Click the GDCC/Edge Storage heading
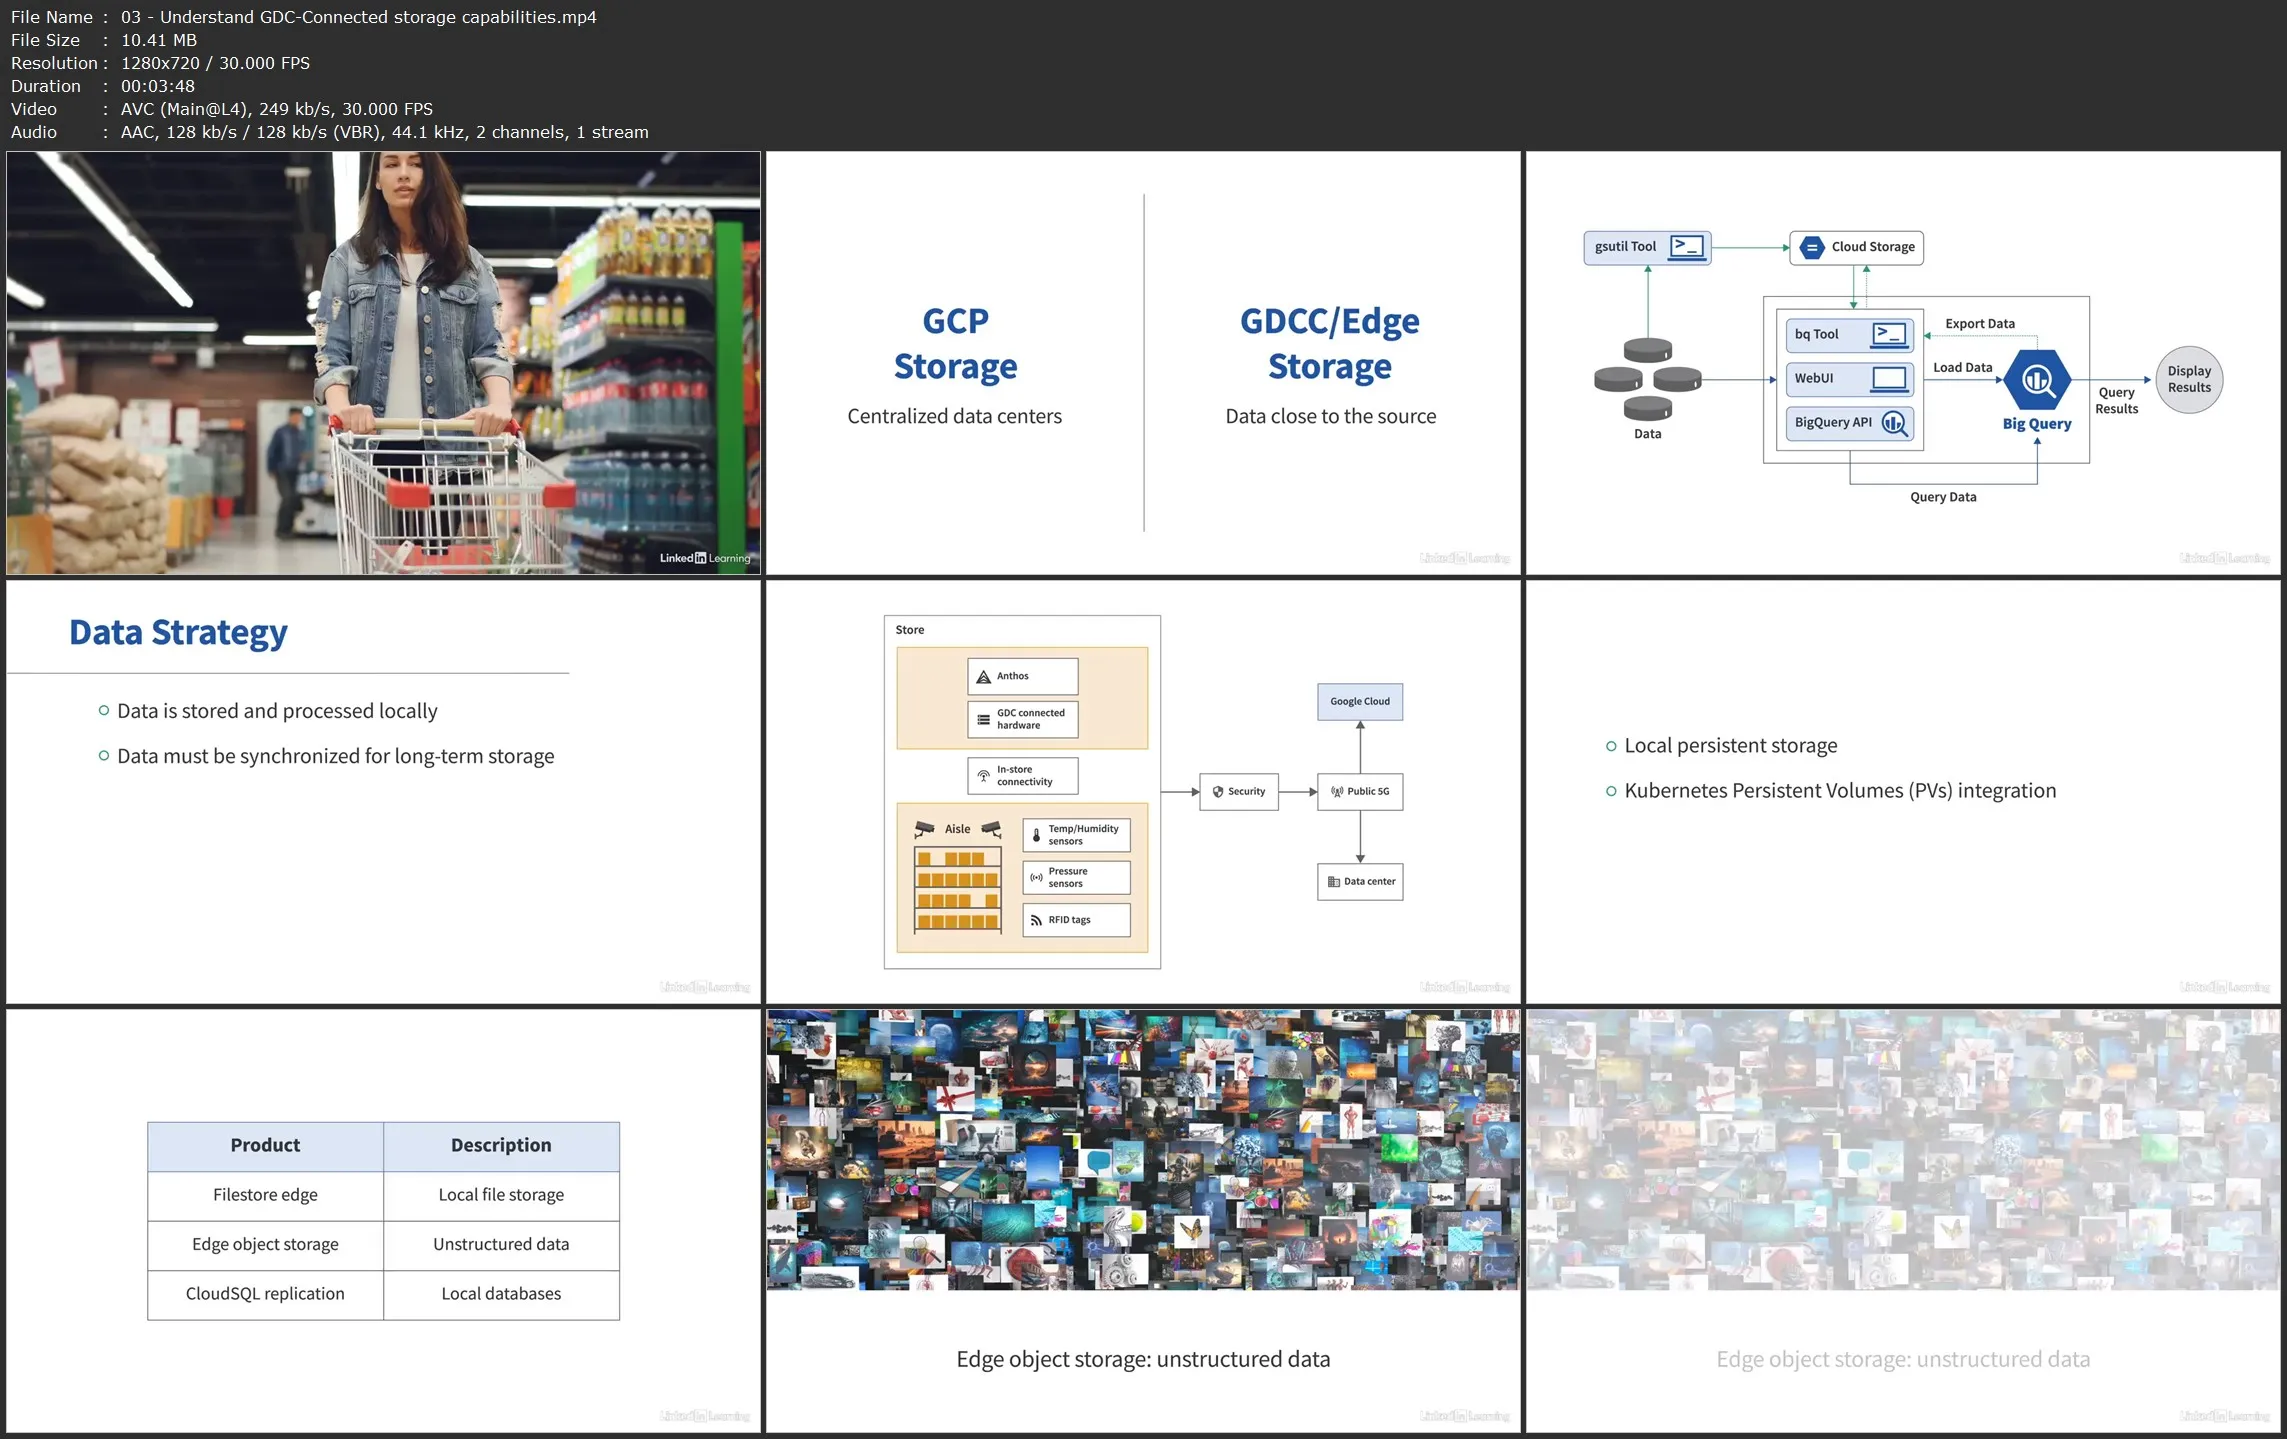 tap(1330, 344)
